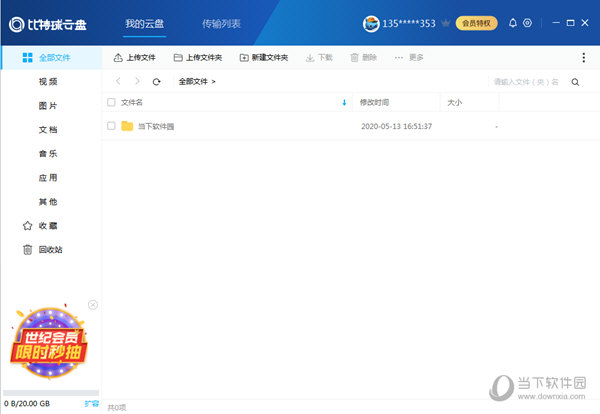Viewport: 600px width, 414px height.
Task: Open 回收站 recycle bin in the sidebar
Action: (50, 249)
